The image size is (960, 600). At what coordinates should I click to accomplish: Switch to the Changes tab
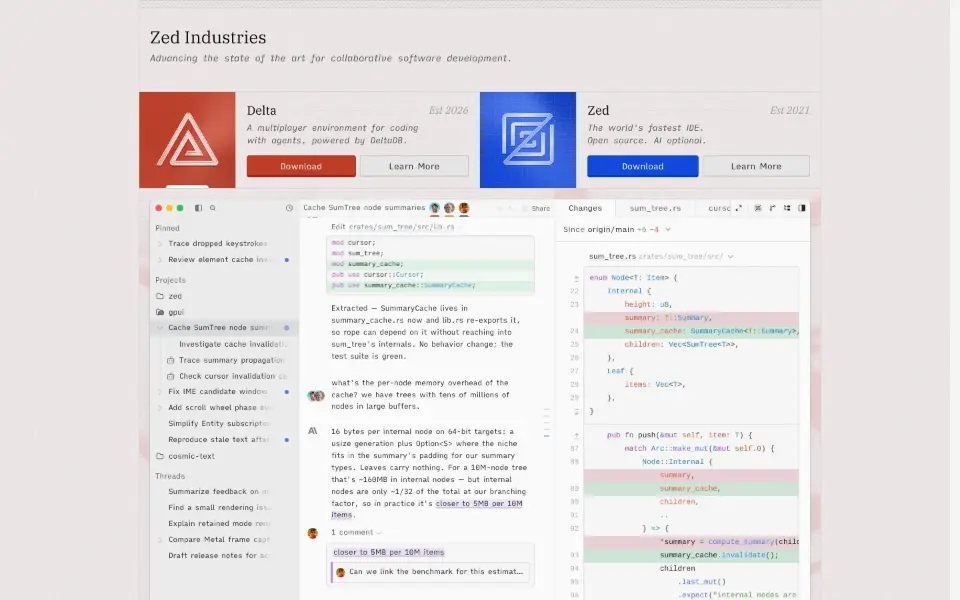click(585, 208)
